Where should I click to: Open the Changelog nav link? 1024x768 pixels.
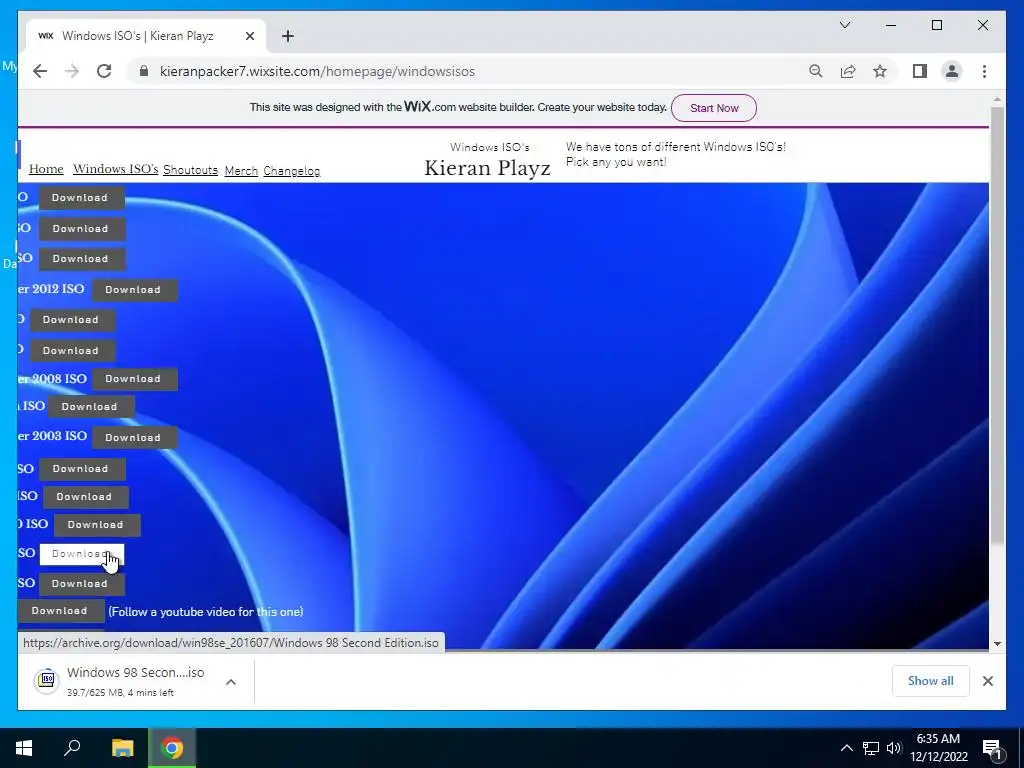(x=291, y=171)
